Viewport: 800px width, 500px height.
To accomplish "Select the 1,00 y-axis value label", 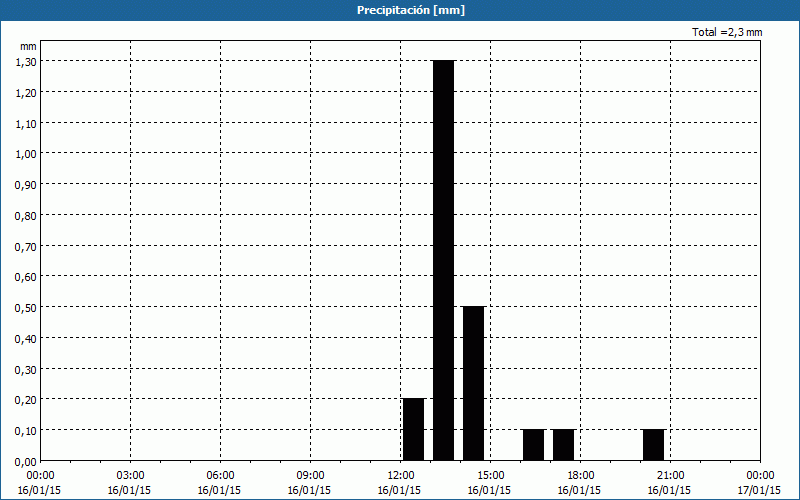I will [x=26, y=153].
